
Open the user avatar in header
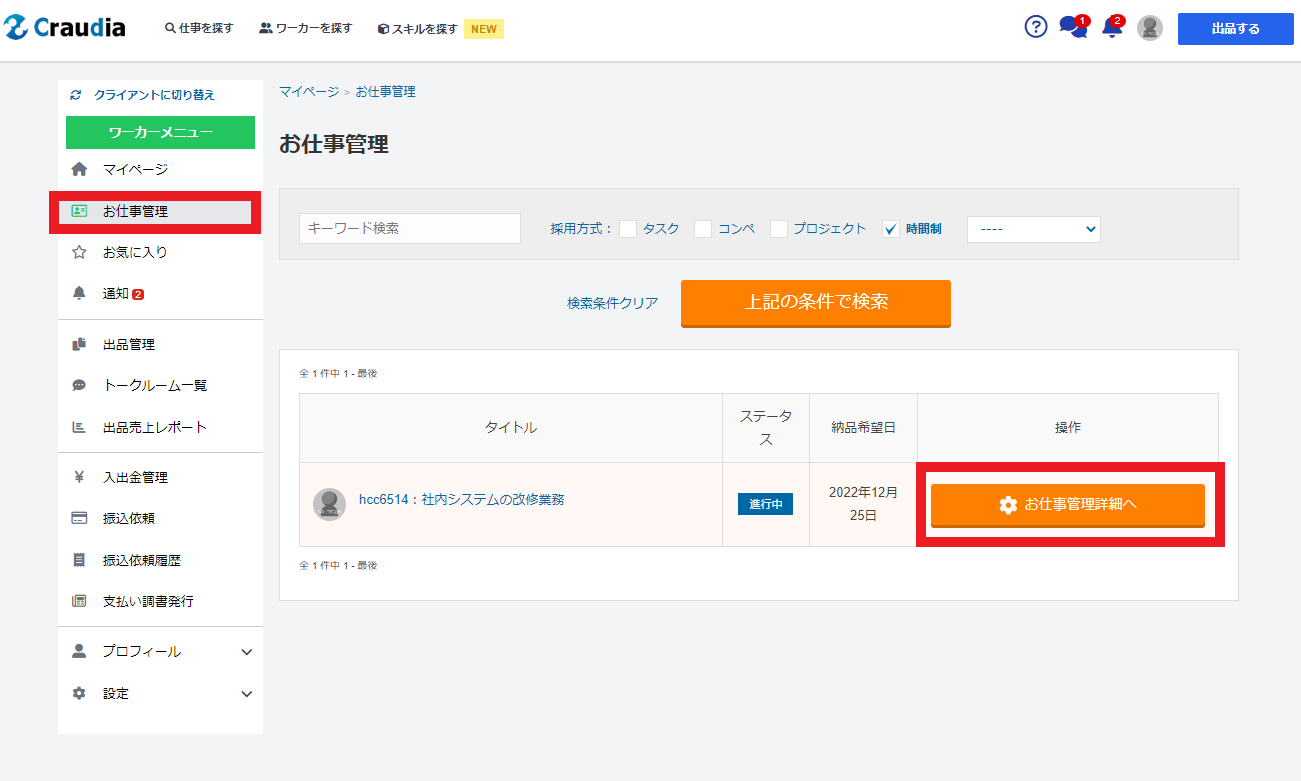(1150, 28)
